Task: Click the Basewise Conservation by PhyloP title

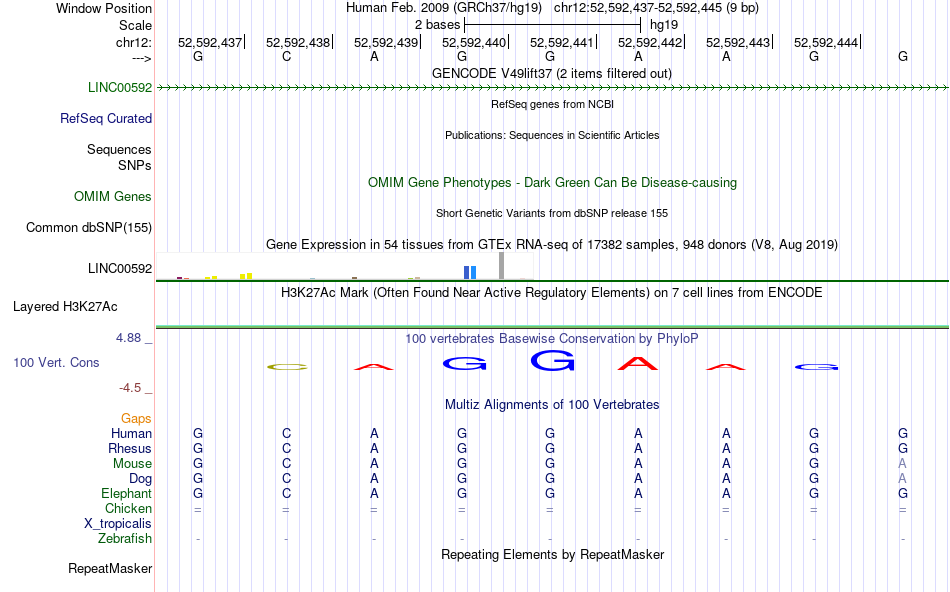Action: coord(552,338)
